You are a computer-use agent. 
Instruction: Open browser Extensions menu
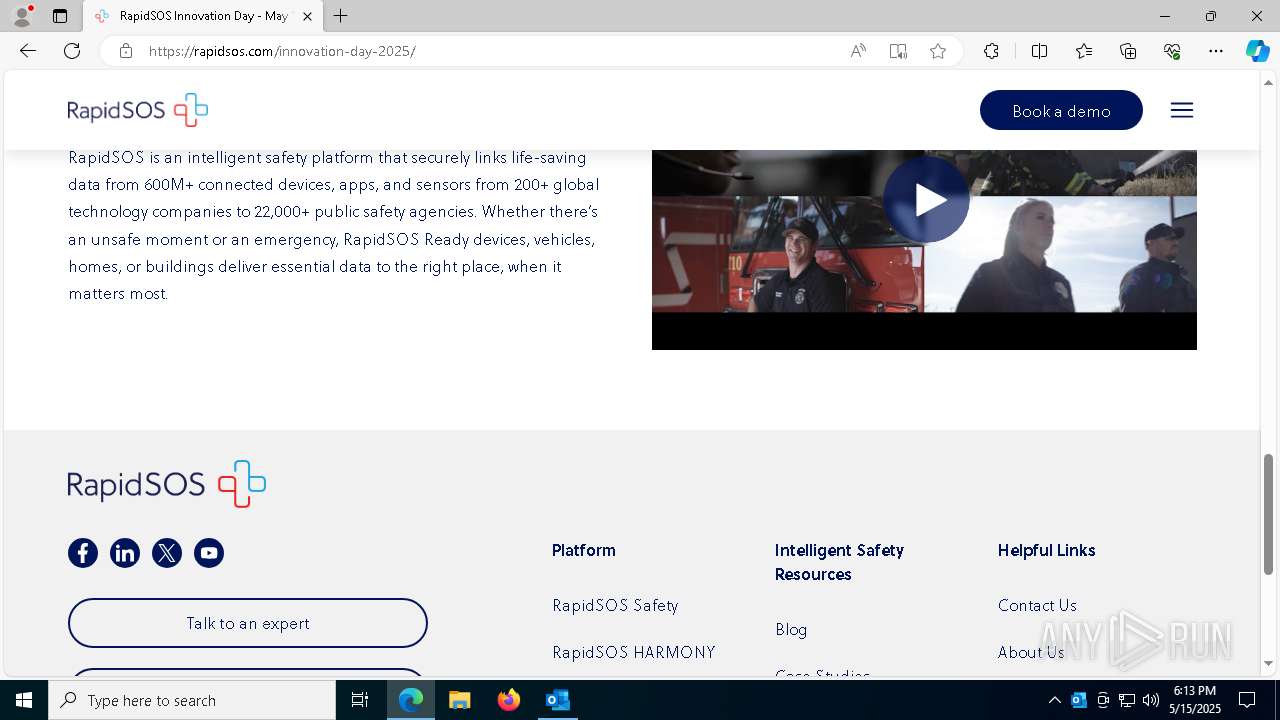(x=991, y=51)
